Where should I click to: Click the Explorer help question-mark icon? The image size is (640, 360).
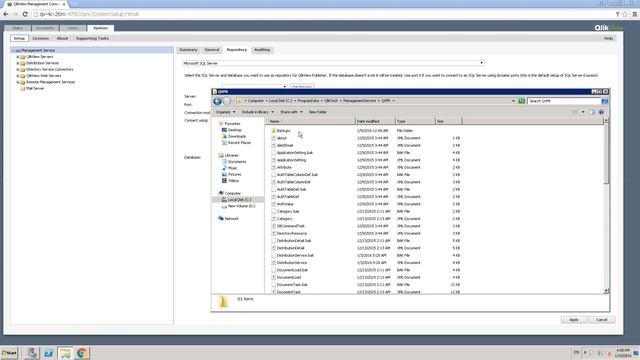(601, 112)
